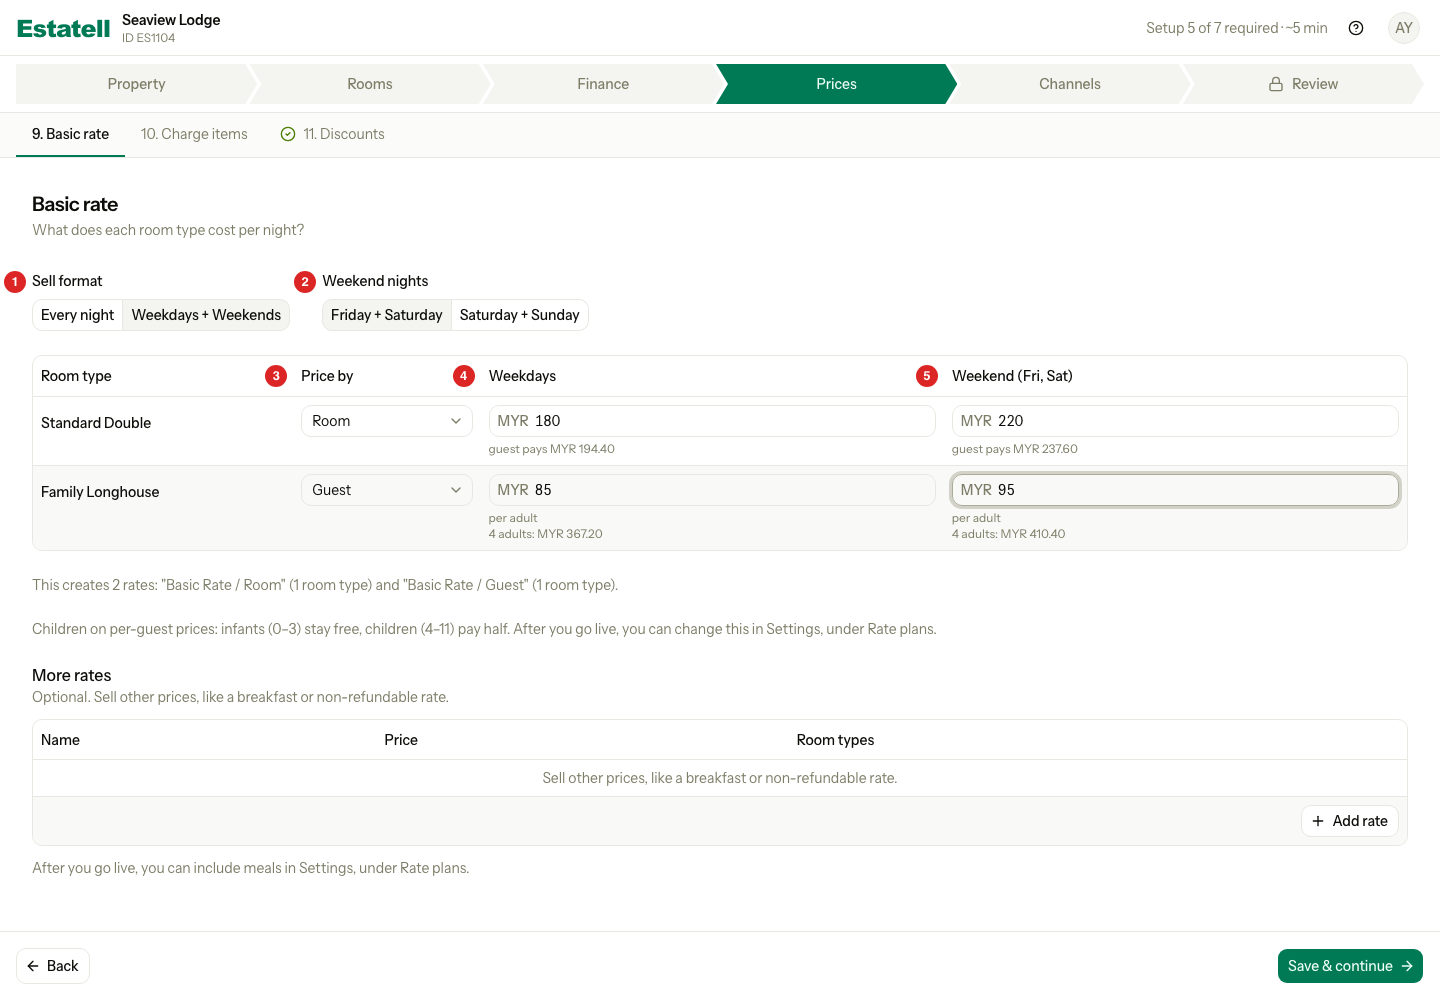Image resolution: width=1440 pixels, height=1000 pixels.
Task: Select Friday + Saturday weekend nights
Action: pyautogui.click(x=387, y=315)
